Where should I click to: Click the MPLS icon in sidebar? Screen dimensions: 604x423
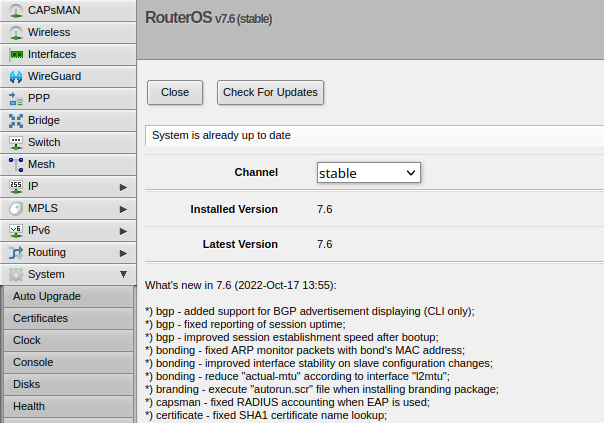click(x=16, y=208)
